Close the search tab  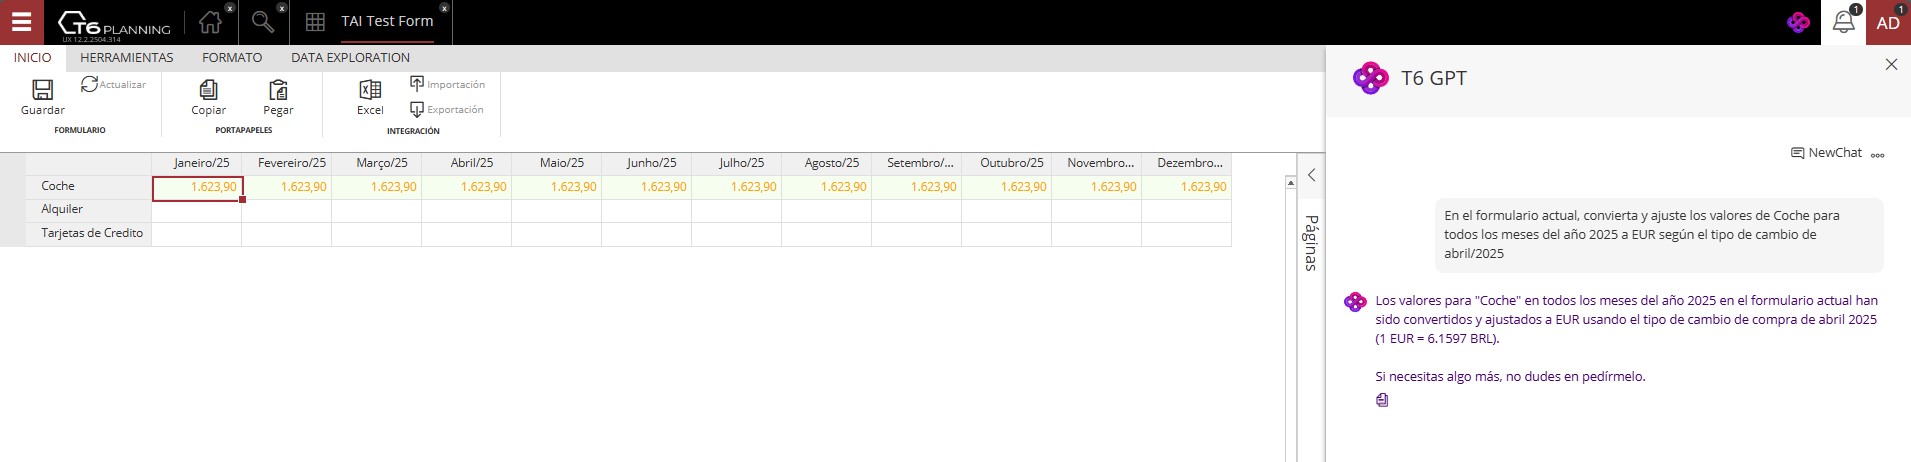click(x=282, y=8)
